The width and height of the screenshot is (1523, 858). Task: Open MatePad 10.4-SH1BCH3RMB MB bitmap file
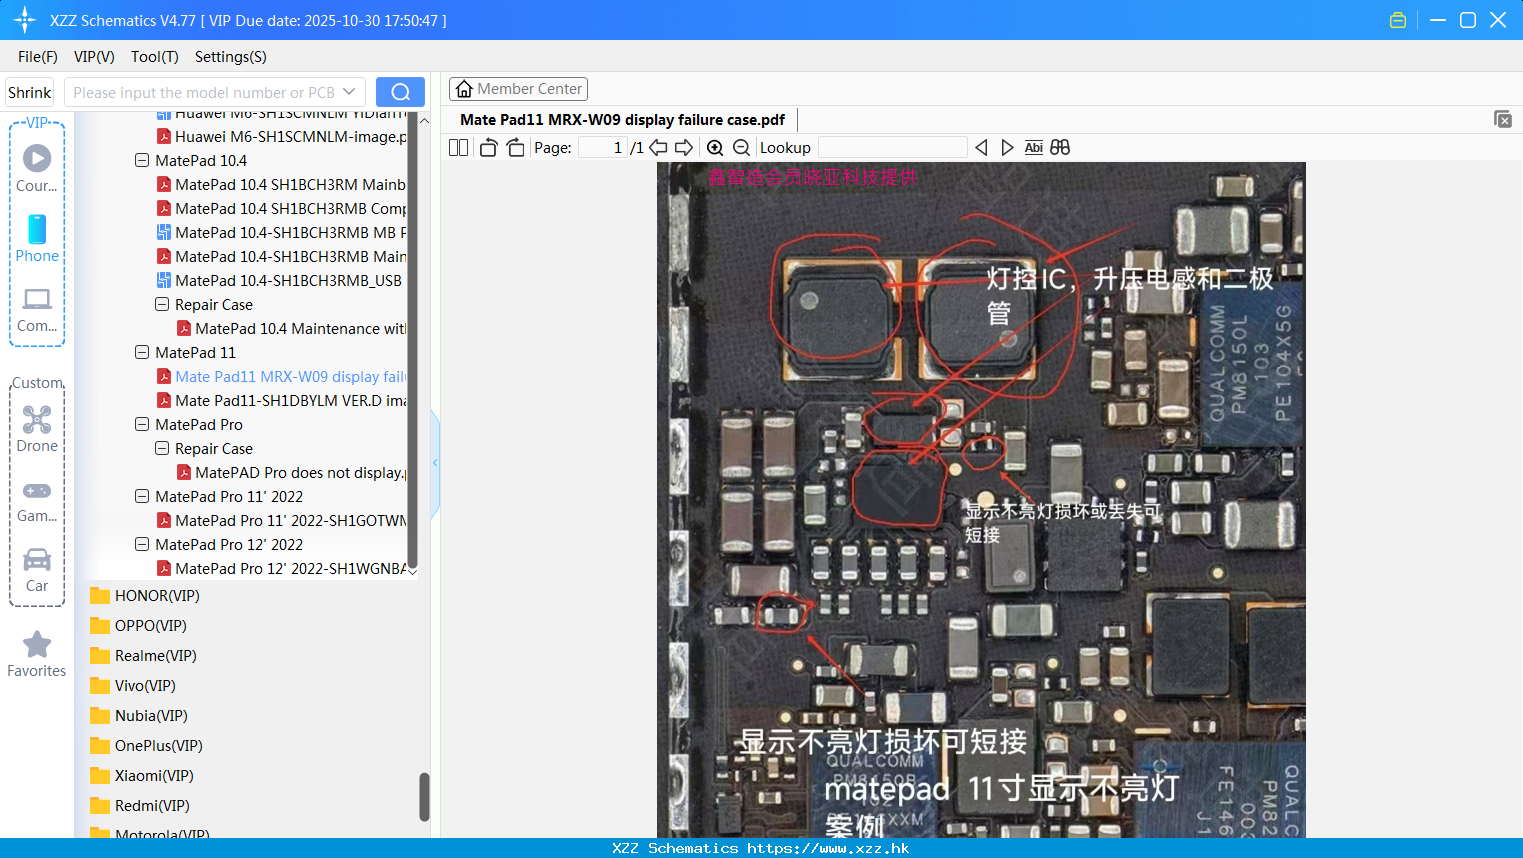tap(281, 232)
